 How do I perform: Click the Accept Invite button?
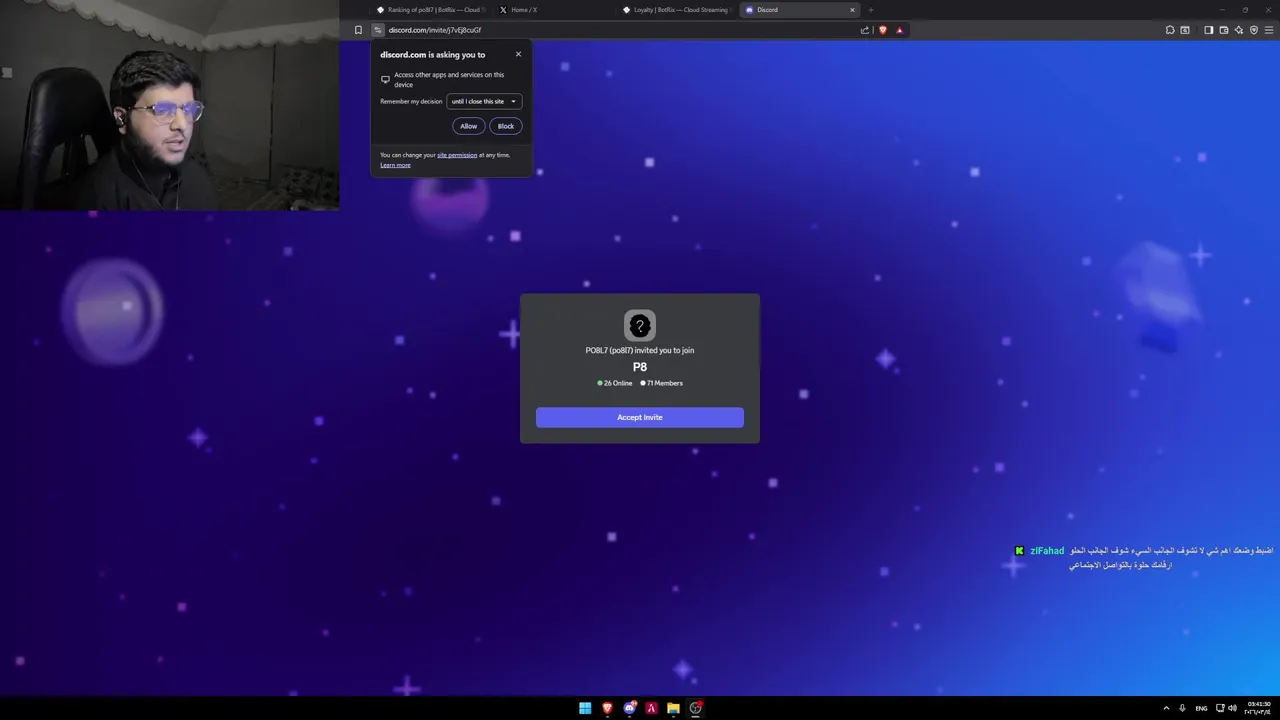click(x=640, y=417)
